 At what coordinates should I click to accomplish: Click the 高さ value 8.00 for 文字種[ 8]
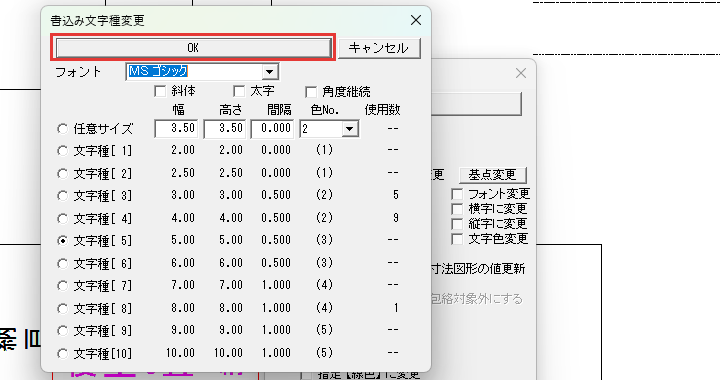[231, 307]
